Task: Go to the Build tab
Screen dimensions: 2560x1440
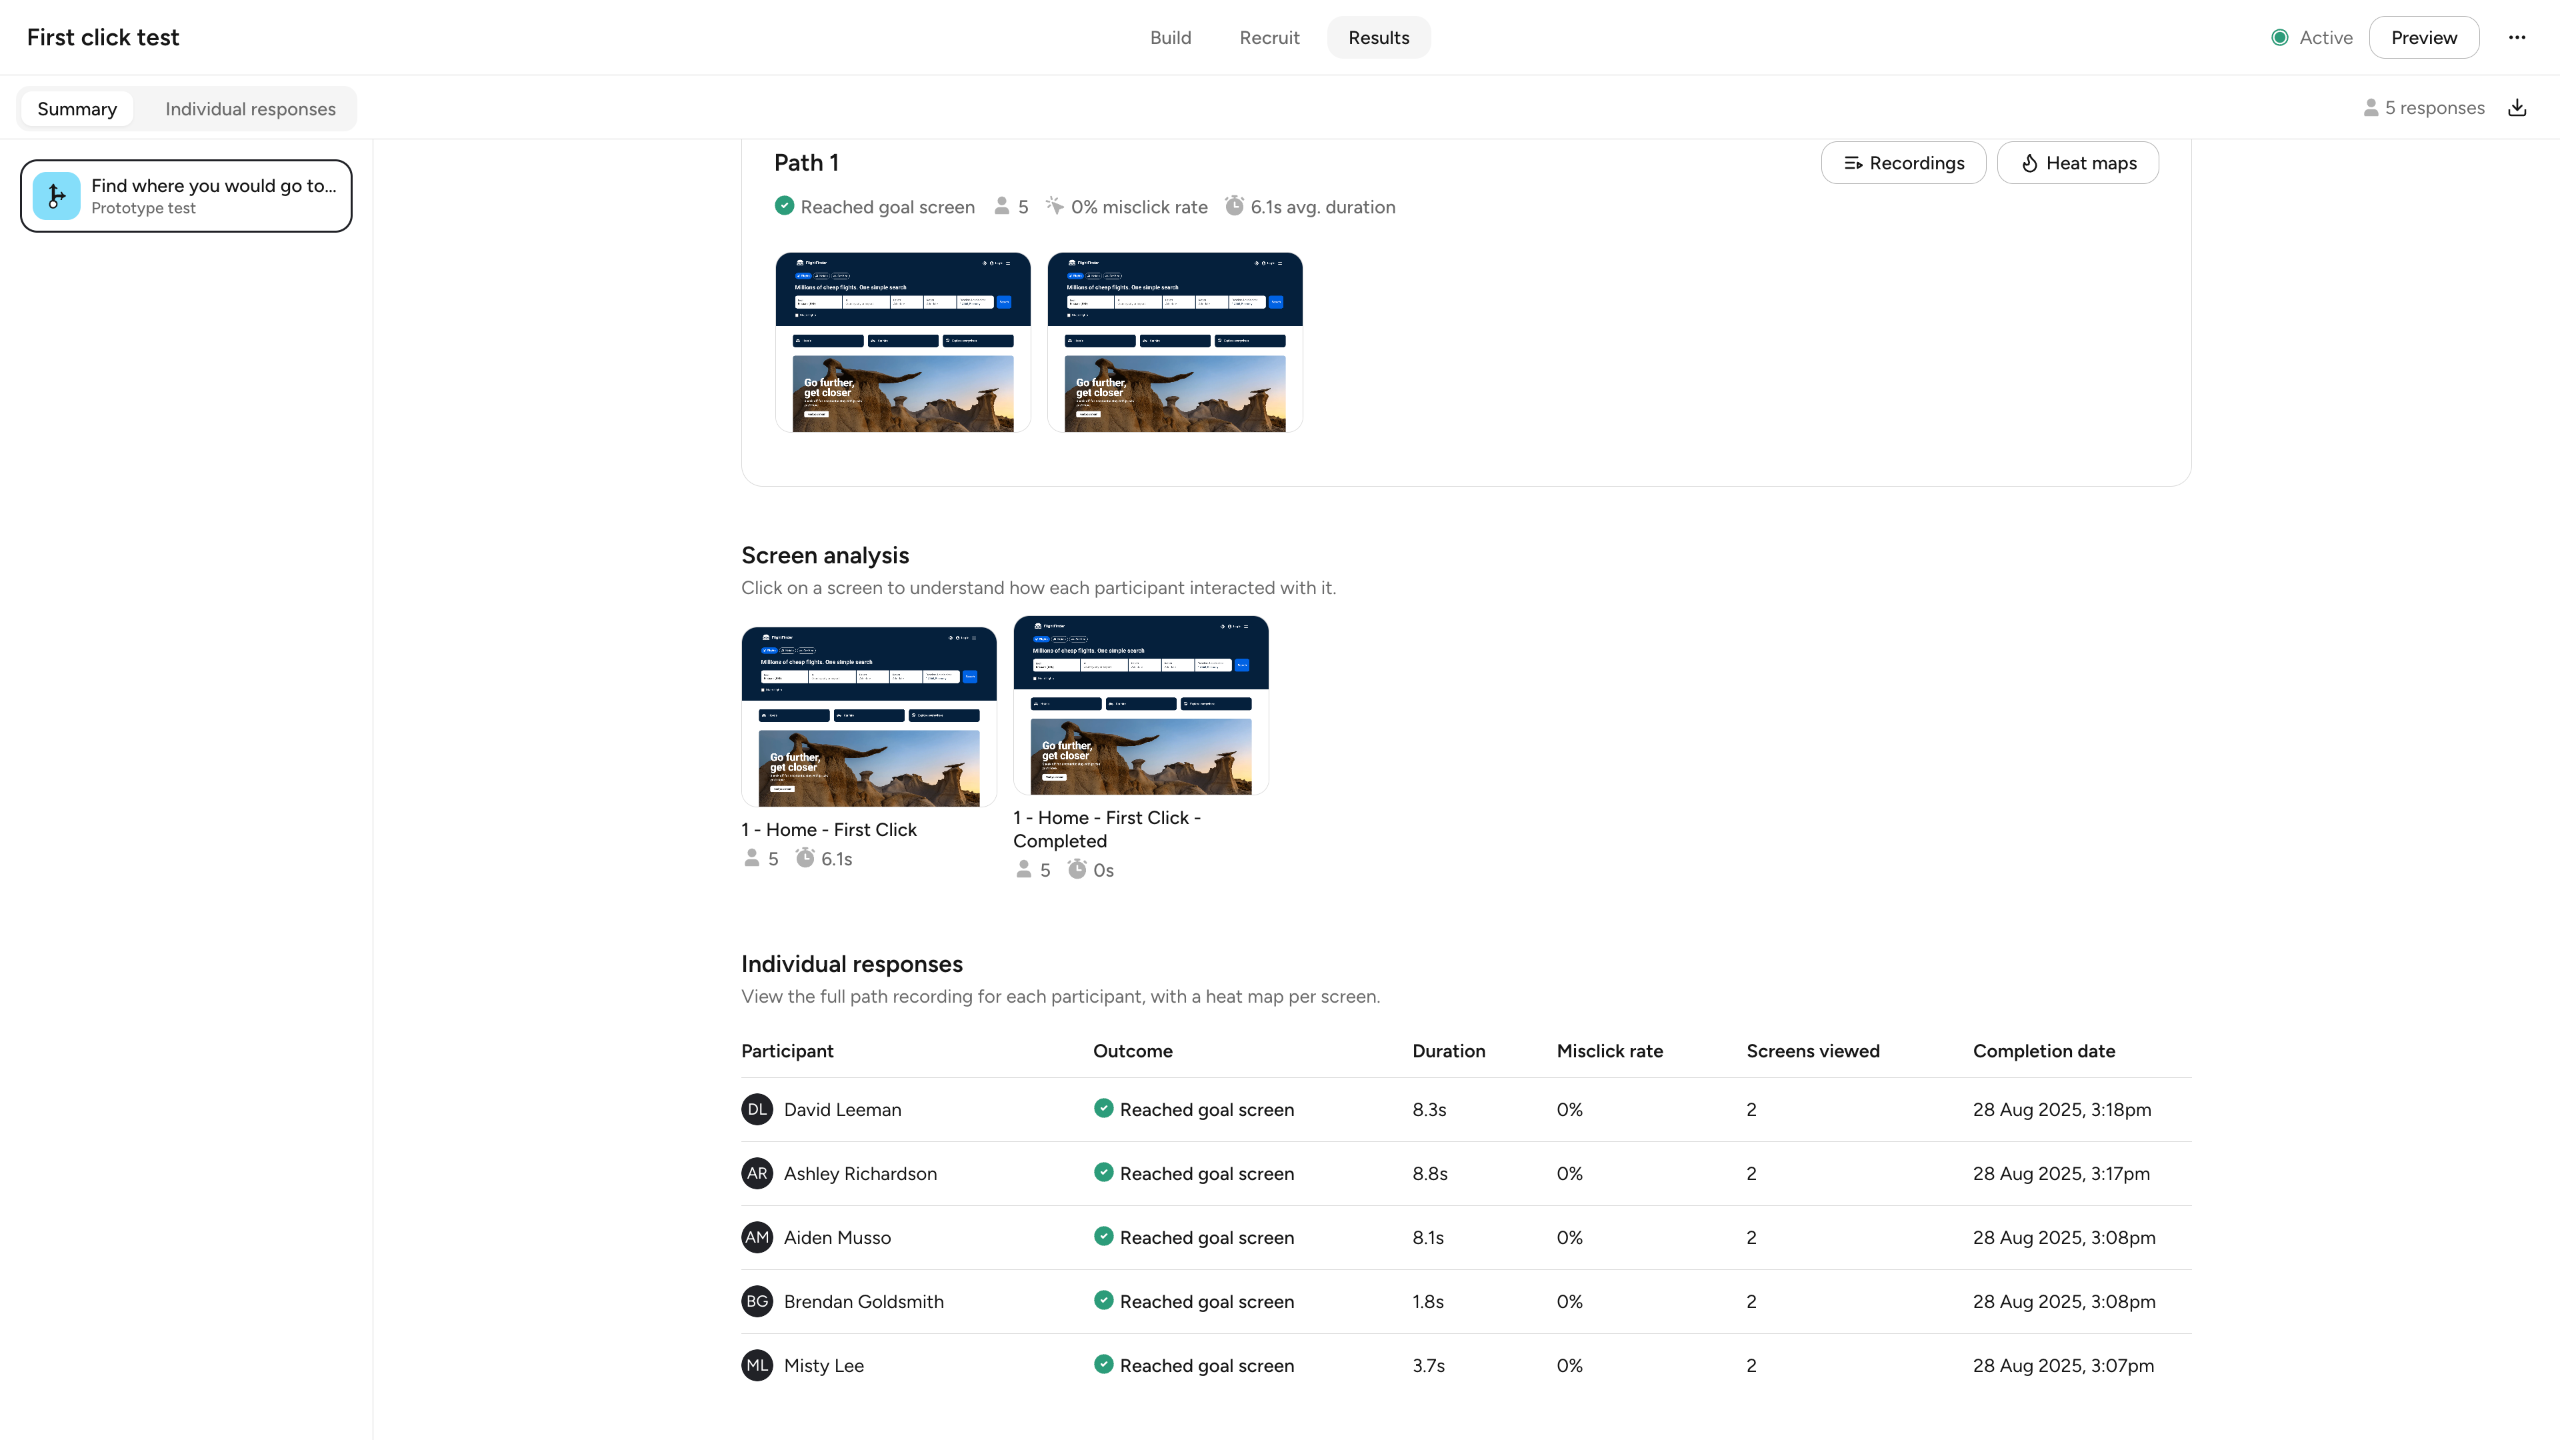Action: tap(1170, 37)
